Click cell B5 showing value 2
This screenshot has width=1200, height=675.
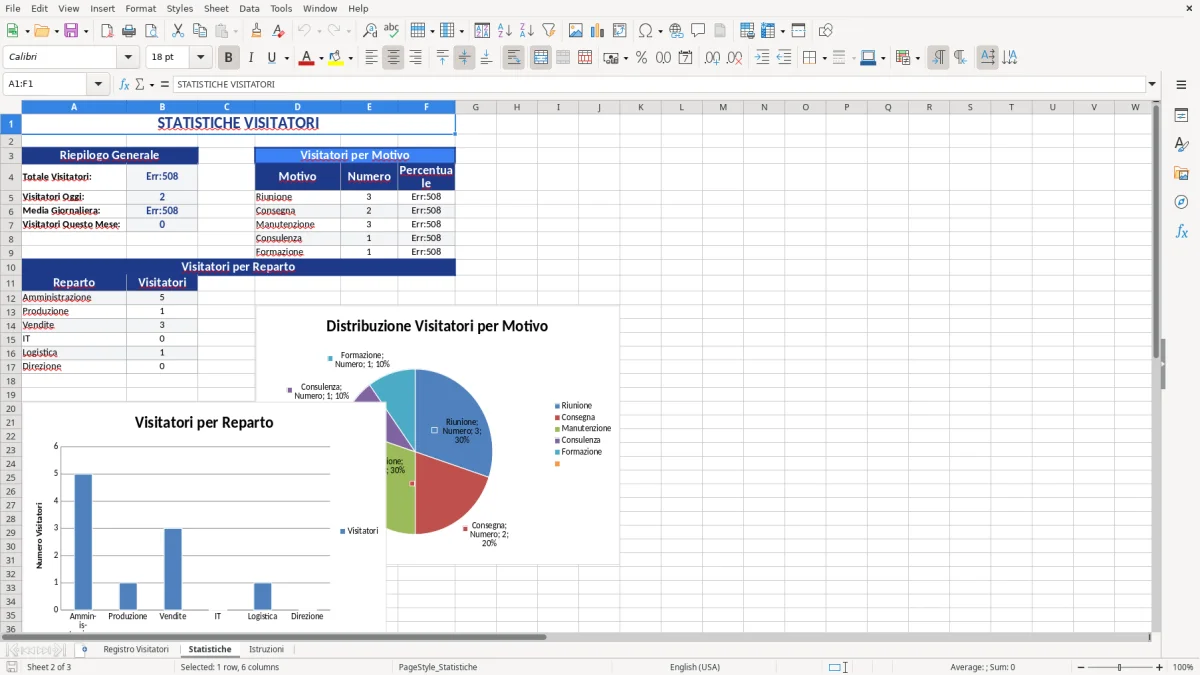pos(162,196)
